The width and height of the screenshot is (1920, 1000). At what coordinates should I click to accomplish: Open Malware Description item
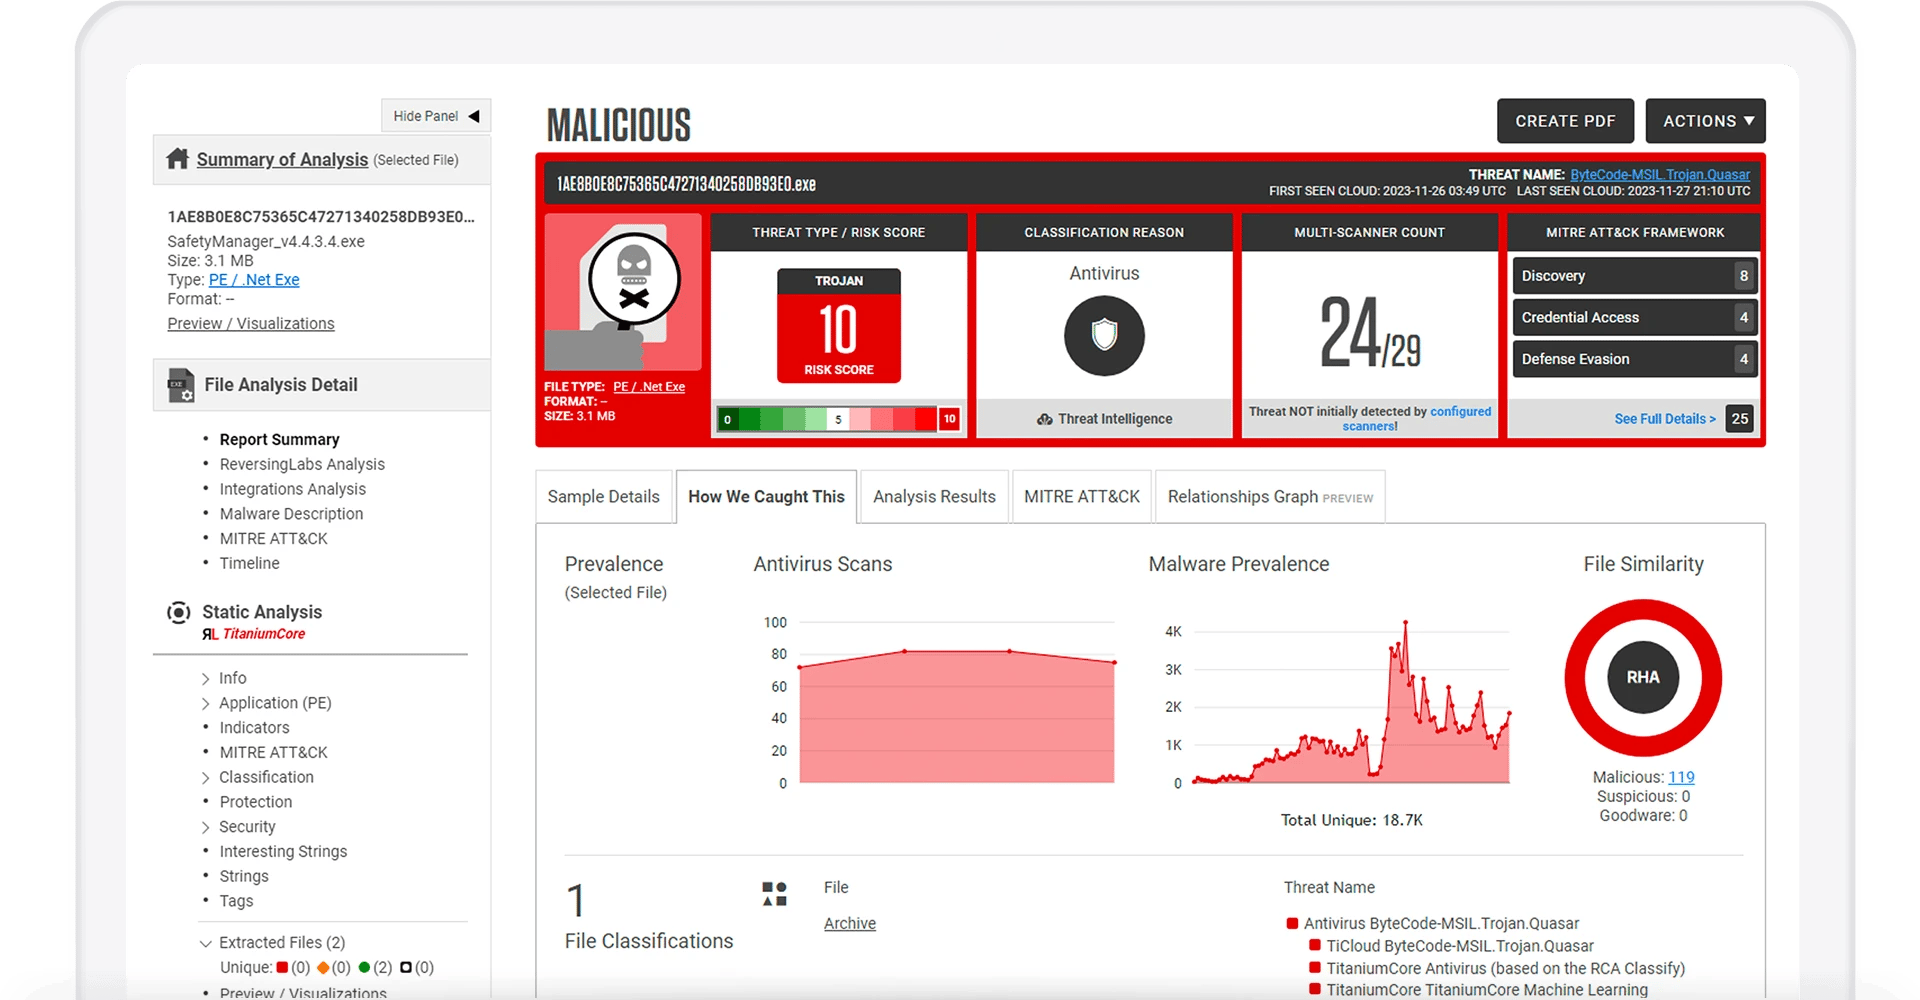pyautogui.click(x=291, y=514)
